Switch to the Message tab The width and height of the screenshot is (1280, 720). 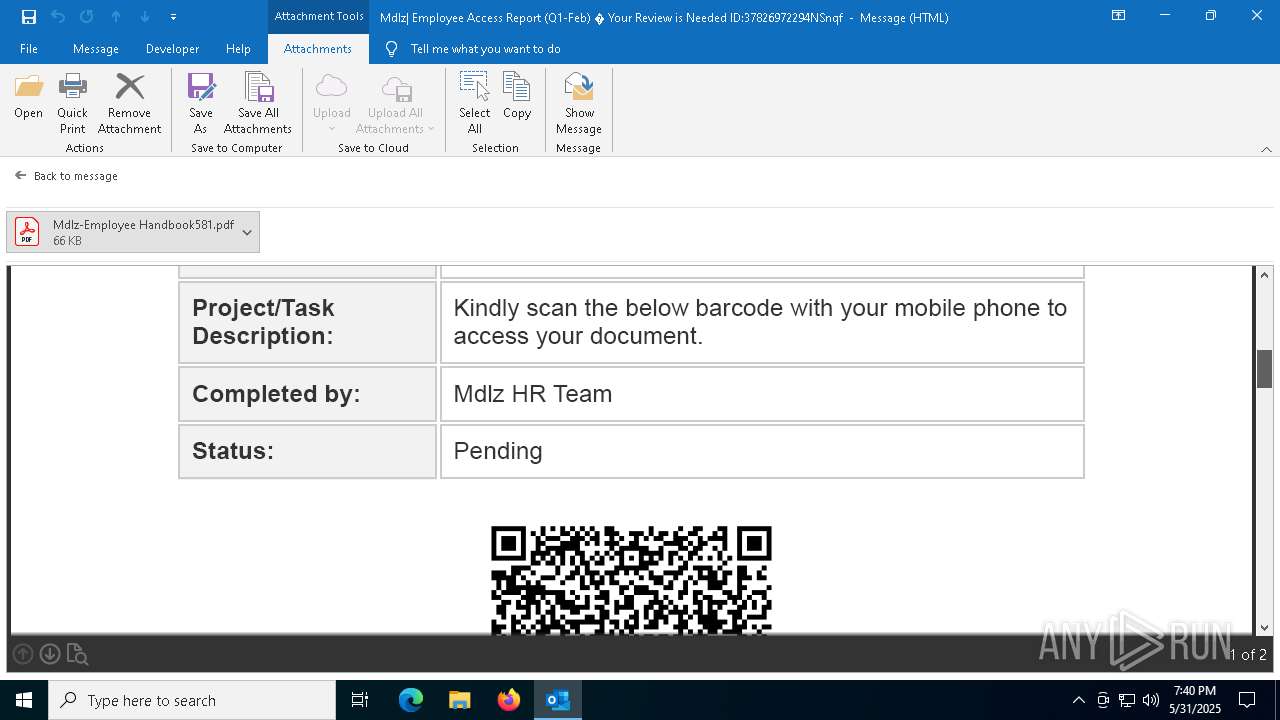96,49
